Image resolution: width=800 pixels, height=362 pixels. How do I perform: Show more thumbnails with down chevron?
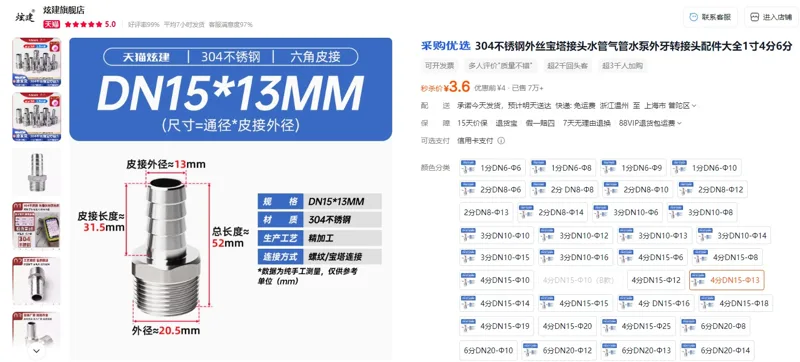[x=36, y=351]
